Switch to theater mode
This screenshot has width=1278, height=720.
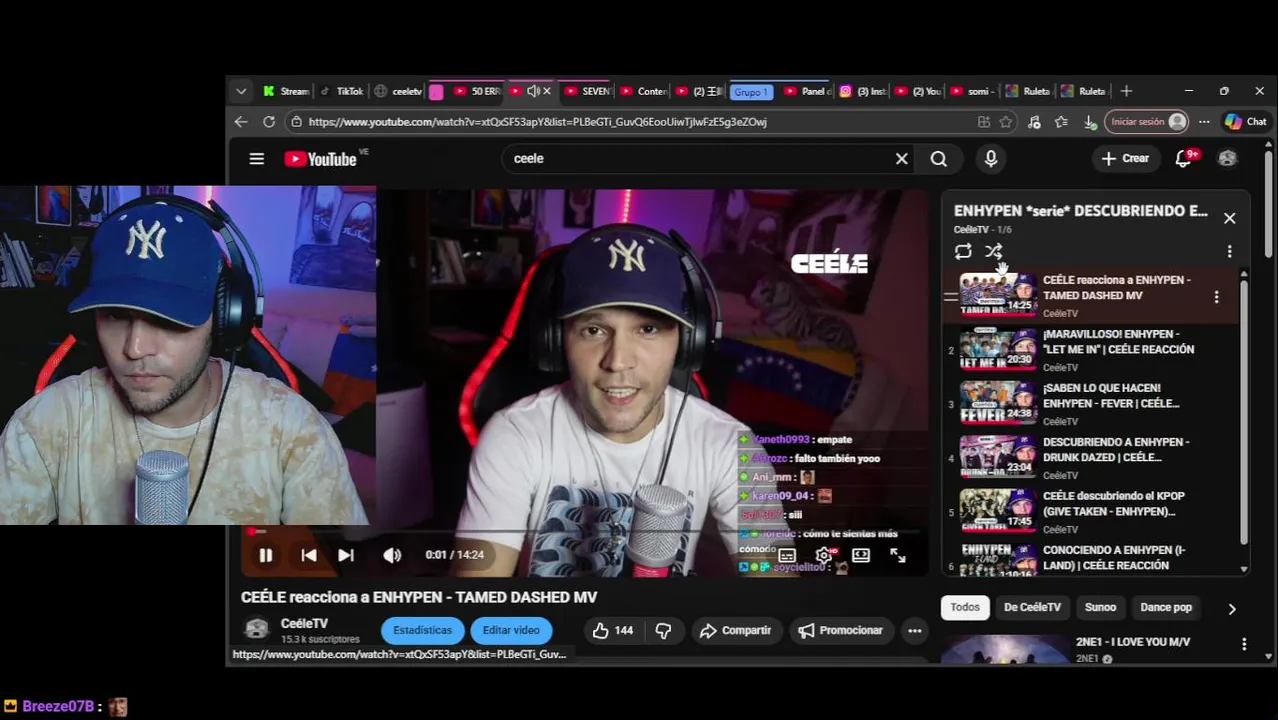click(861, 555)
